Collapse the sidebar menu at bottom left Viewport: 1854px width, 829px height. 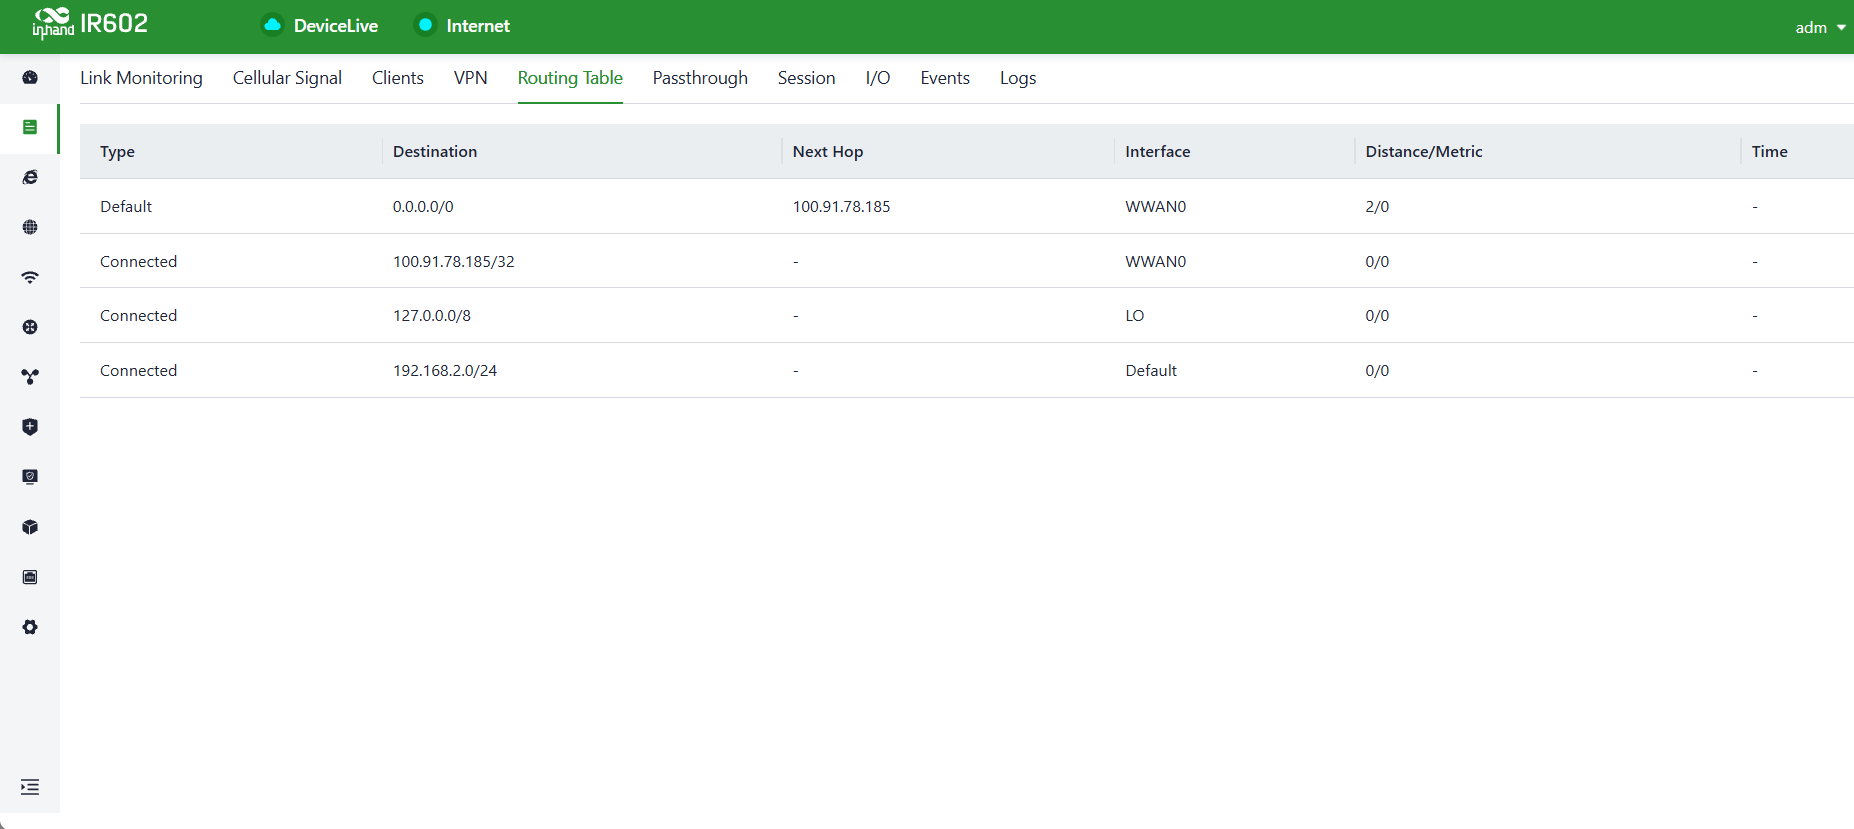coord(30,787)
